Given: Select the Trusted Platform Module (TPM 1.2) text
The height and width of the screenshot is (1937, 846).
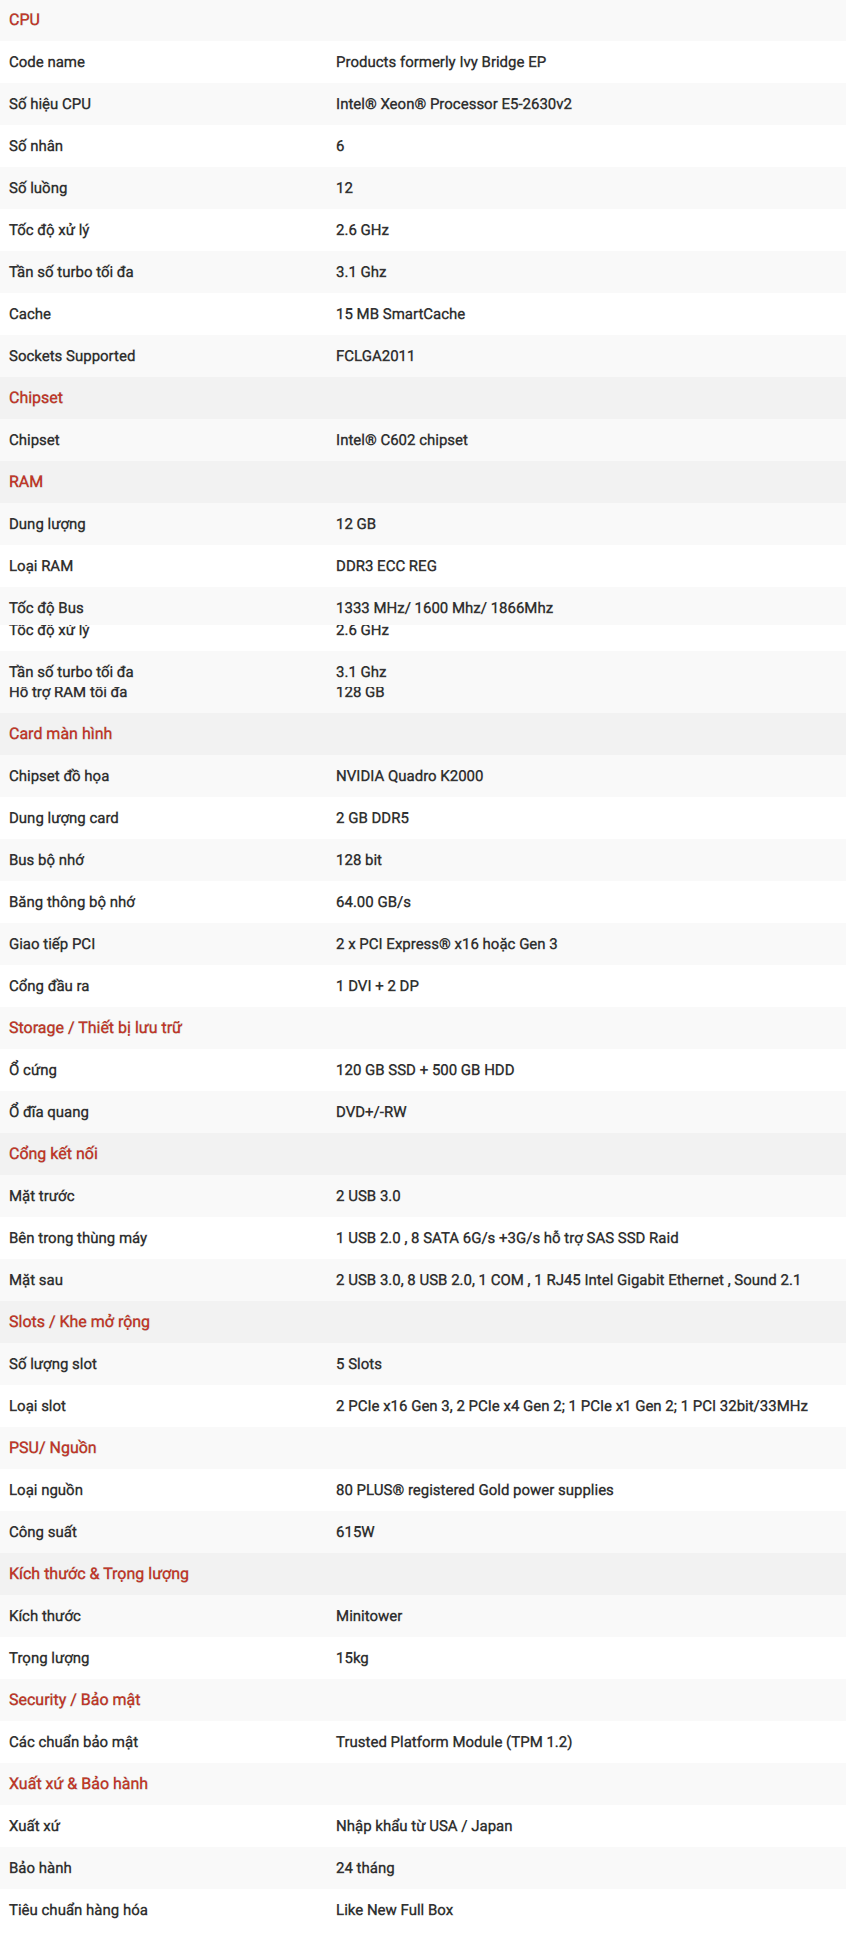Looking at the screenshot, I should (454, 1742).
